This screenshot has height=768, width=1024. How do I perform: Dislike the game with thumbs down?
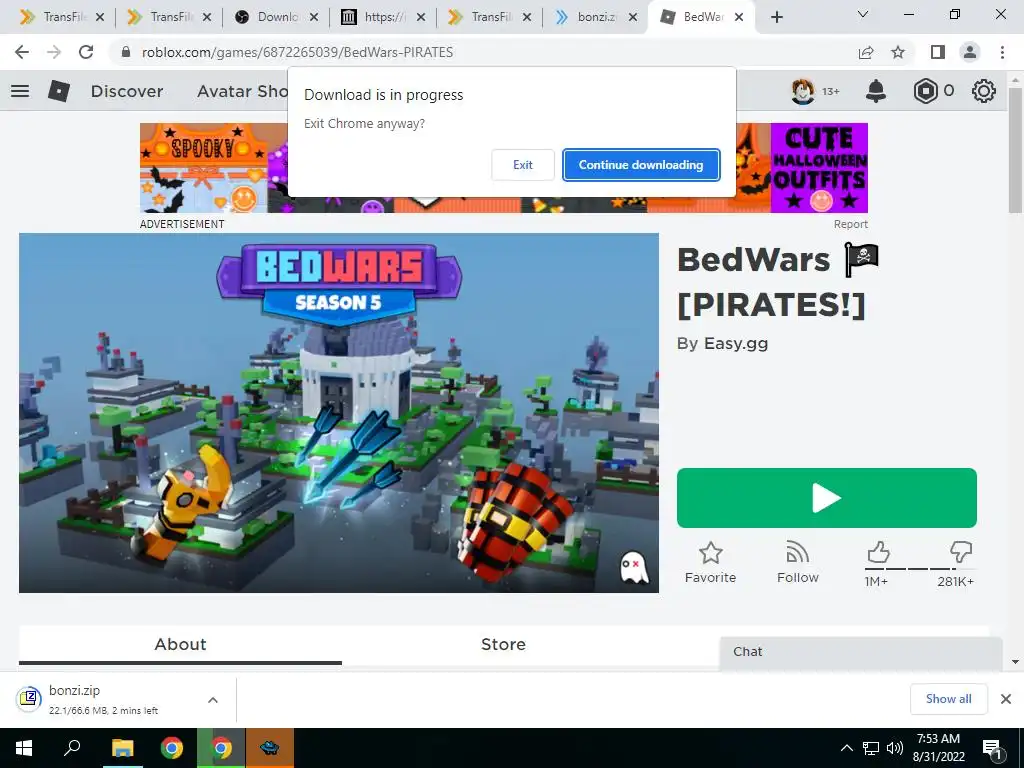click(x=961, y=552)
